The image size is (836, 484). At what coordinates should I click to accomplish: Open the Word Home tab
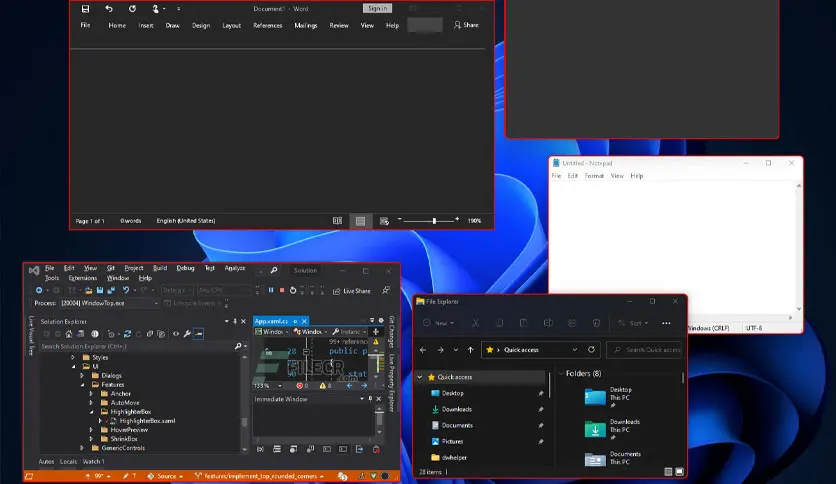pos(117,25)
